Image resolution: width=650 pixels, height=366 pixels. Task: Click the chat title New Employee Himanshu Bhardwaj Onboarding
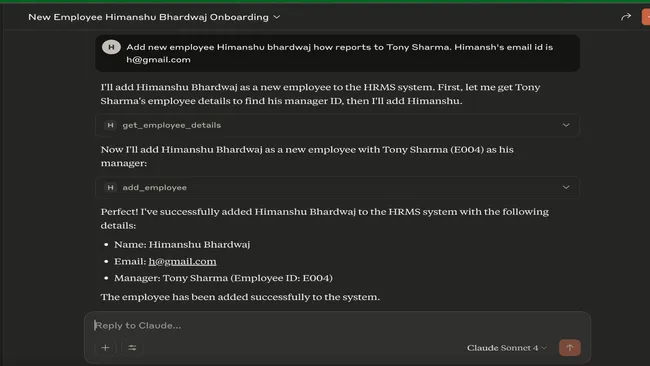tap(148, 17)
